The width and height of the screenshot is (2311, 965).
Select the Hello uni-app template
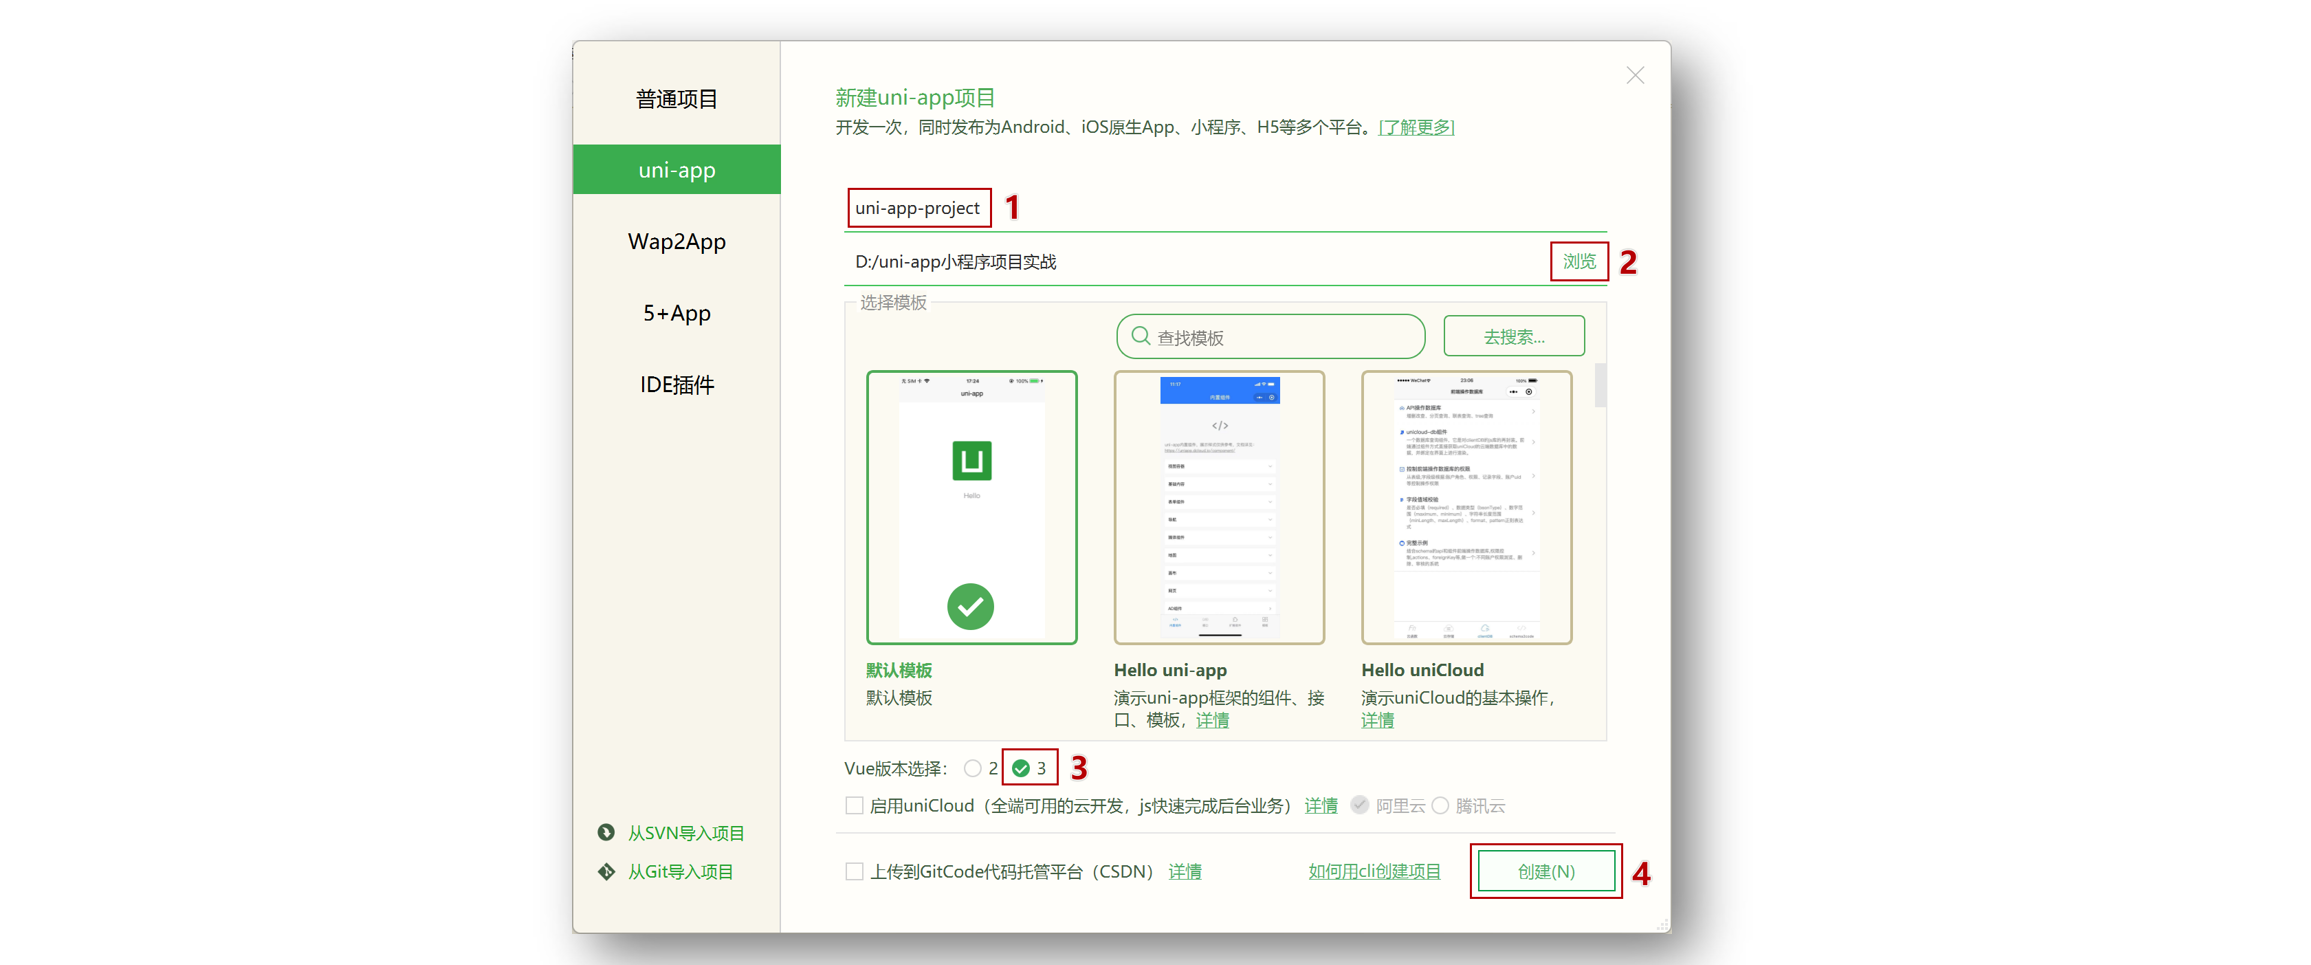(x=1219, y=507)
